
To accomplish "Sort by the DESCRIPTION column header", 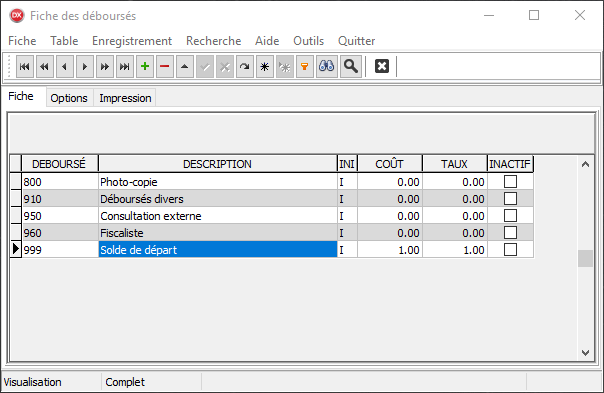I will point(217,164).
